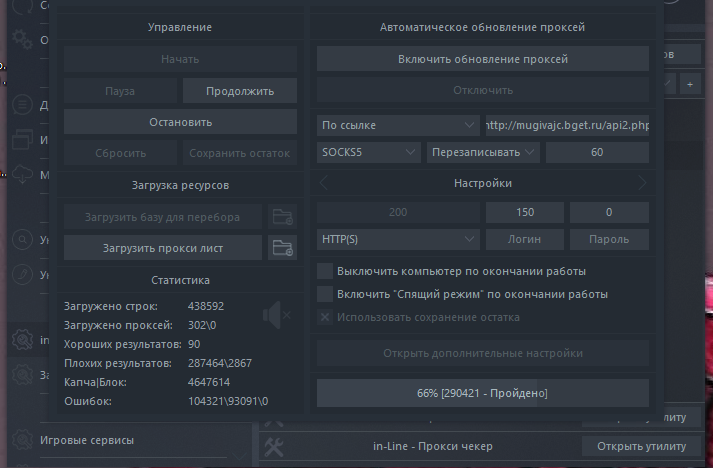
Task: Enable 'Включить Спящий режим' checkbox
Action: [324, 294]
